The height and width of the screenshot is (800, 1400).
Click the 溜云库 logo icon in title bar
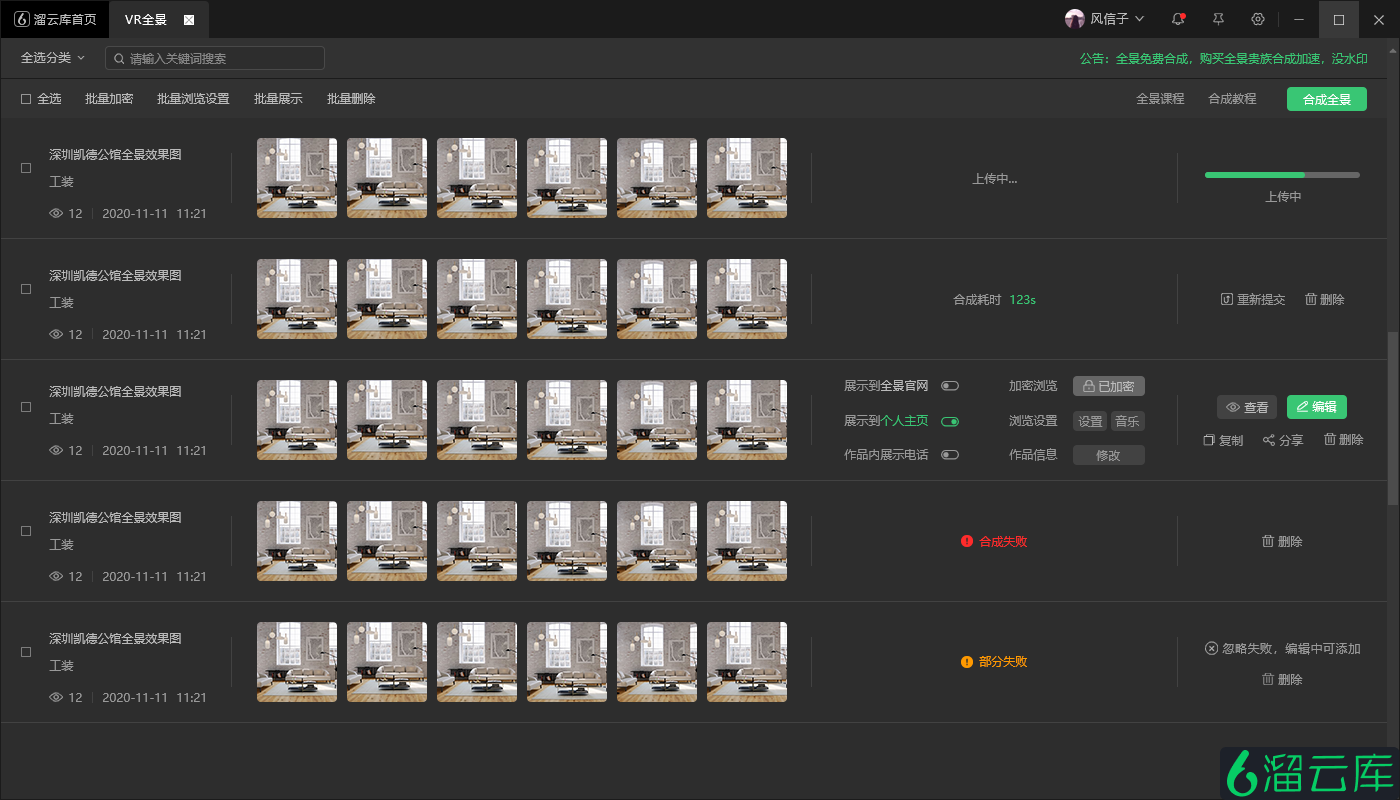point(21,19)
